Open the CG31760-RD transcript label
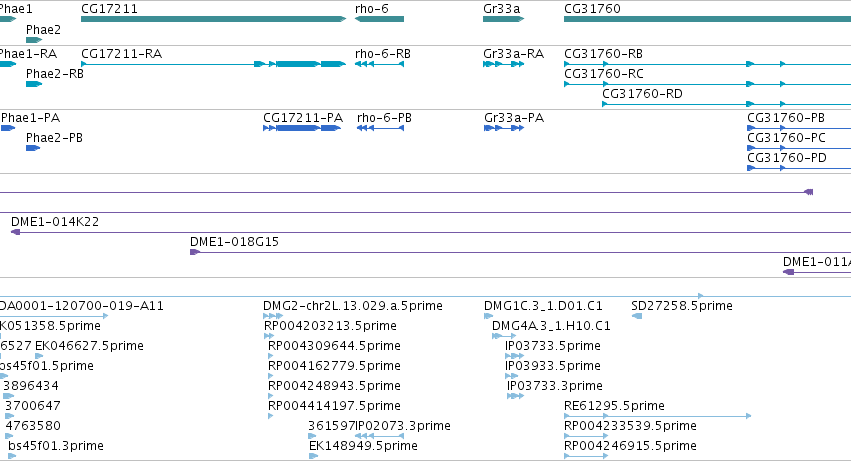 (642, 94)
